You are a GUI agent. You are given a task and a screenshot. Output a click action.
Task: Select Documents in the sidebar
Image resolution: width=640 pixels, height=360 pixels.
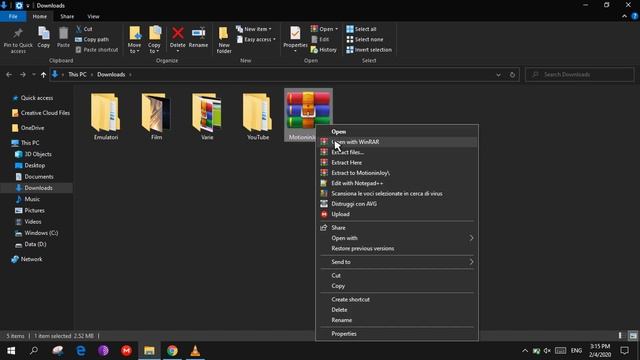pos(39,177)
